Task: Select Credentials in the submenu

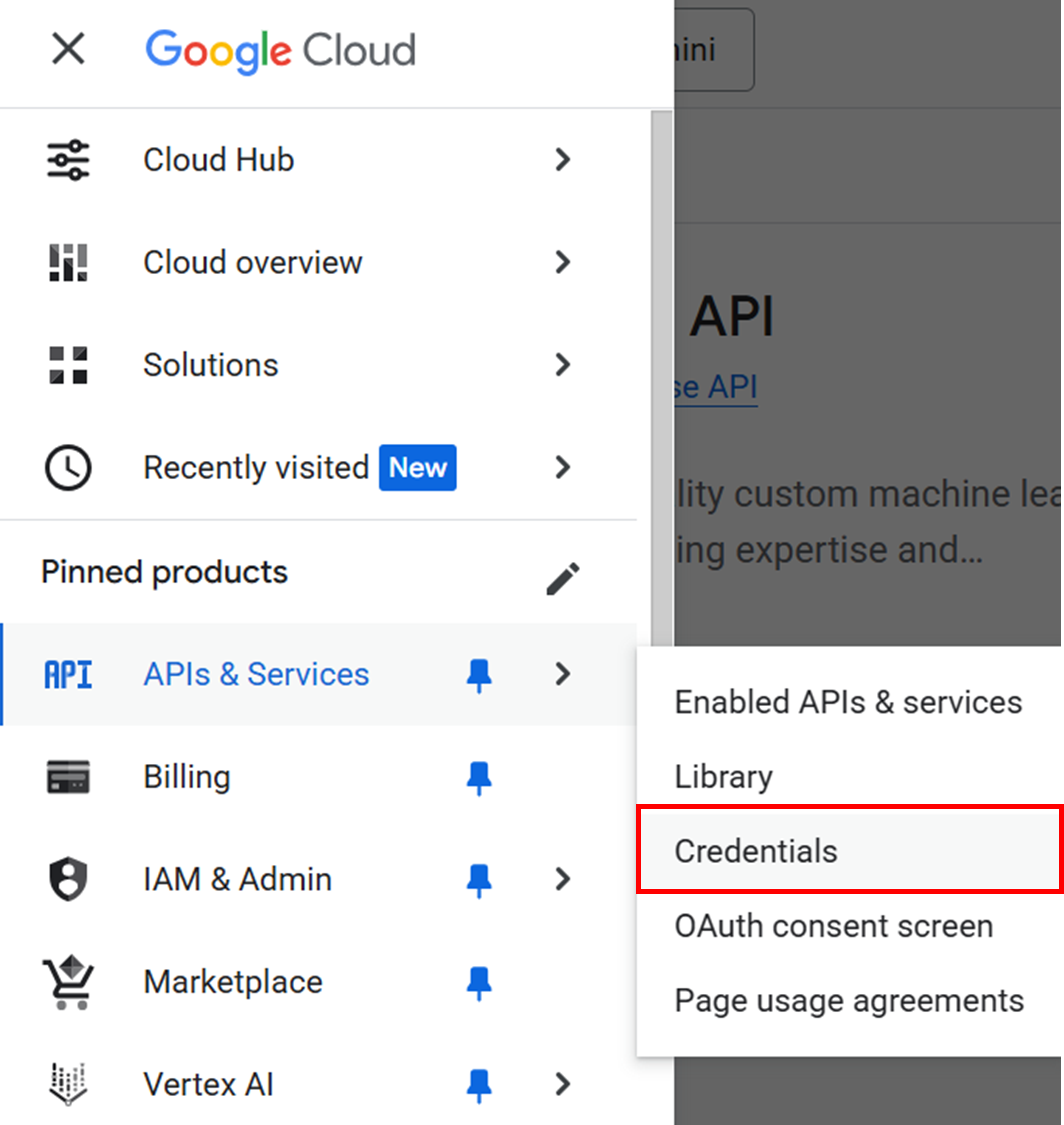Action: pyautogui.click(x=850, y=850)
